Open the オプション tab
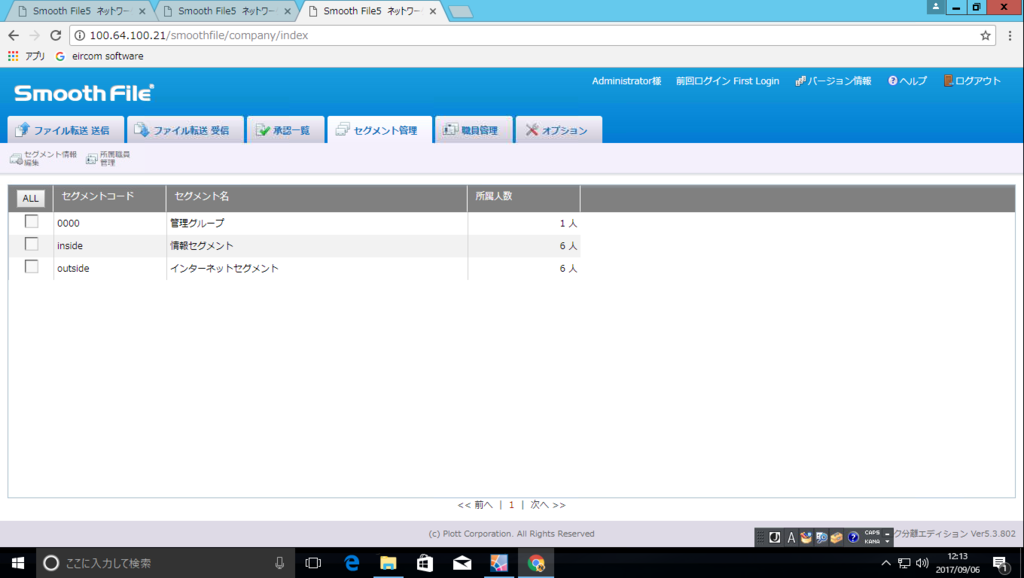1024x578 pixels. [558, 130]
